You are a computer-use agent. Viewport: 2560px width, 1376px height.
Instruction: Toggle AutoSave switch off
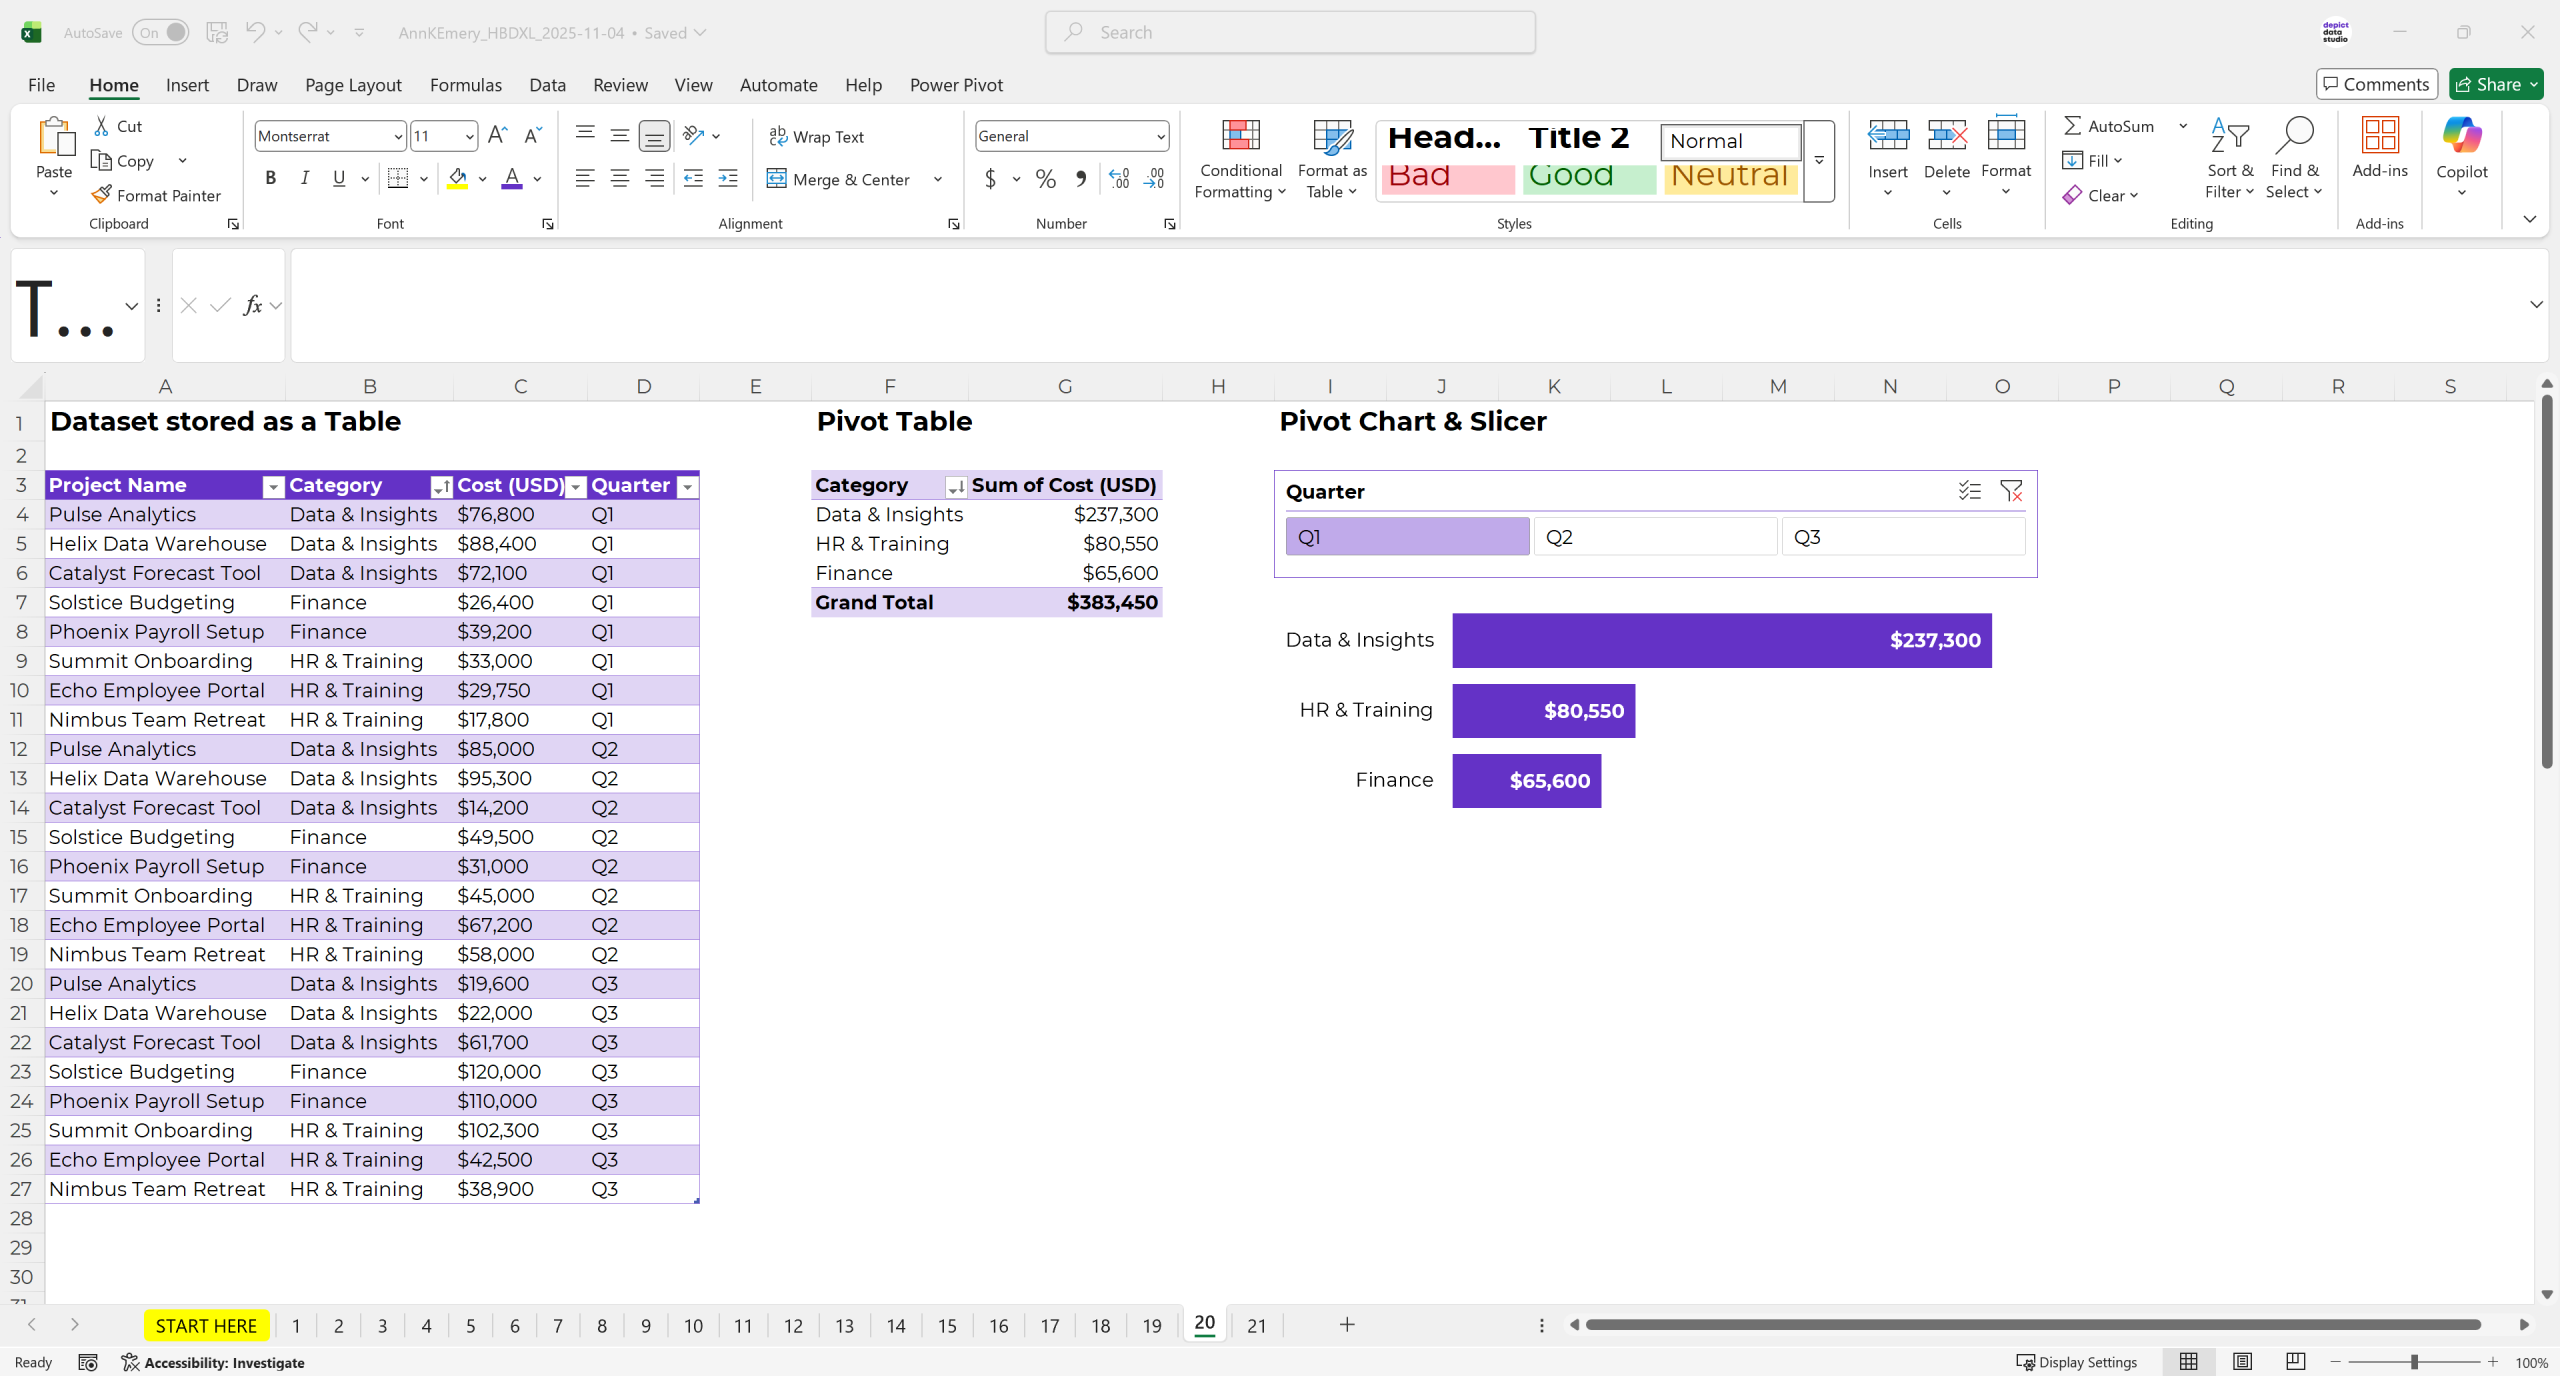(161, 32)
